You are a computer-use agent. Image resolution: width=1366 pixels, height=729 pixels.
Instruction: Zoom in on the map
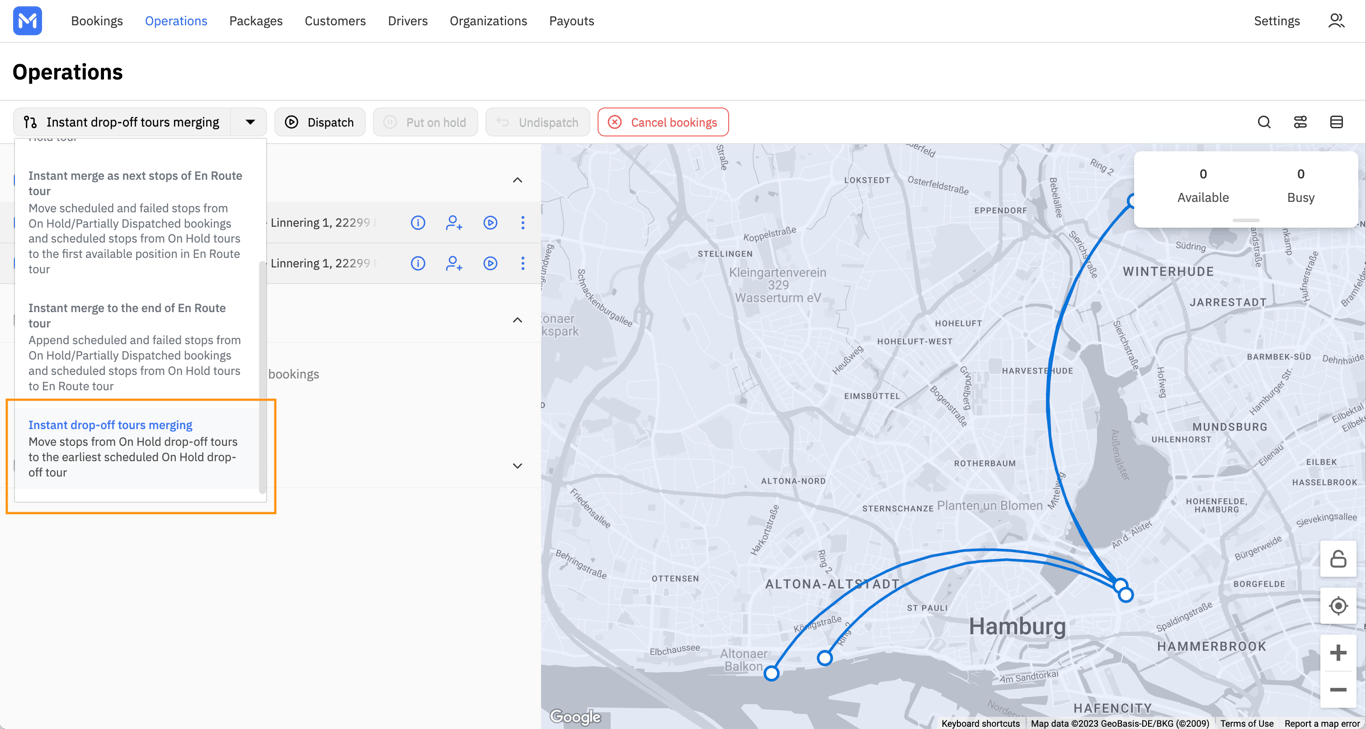1338,653
